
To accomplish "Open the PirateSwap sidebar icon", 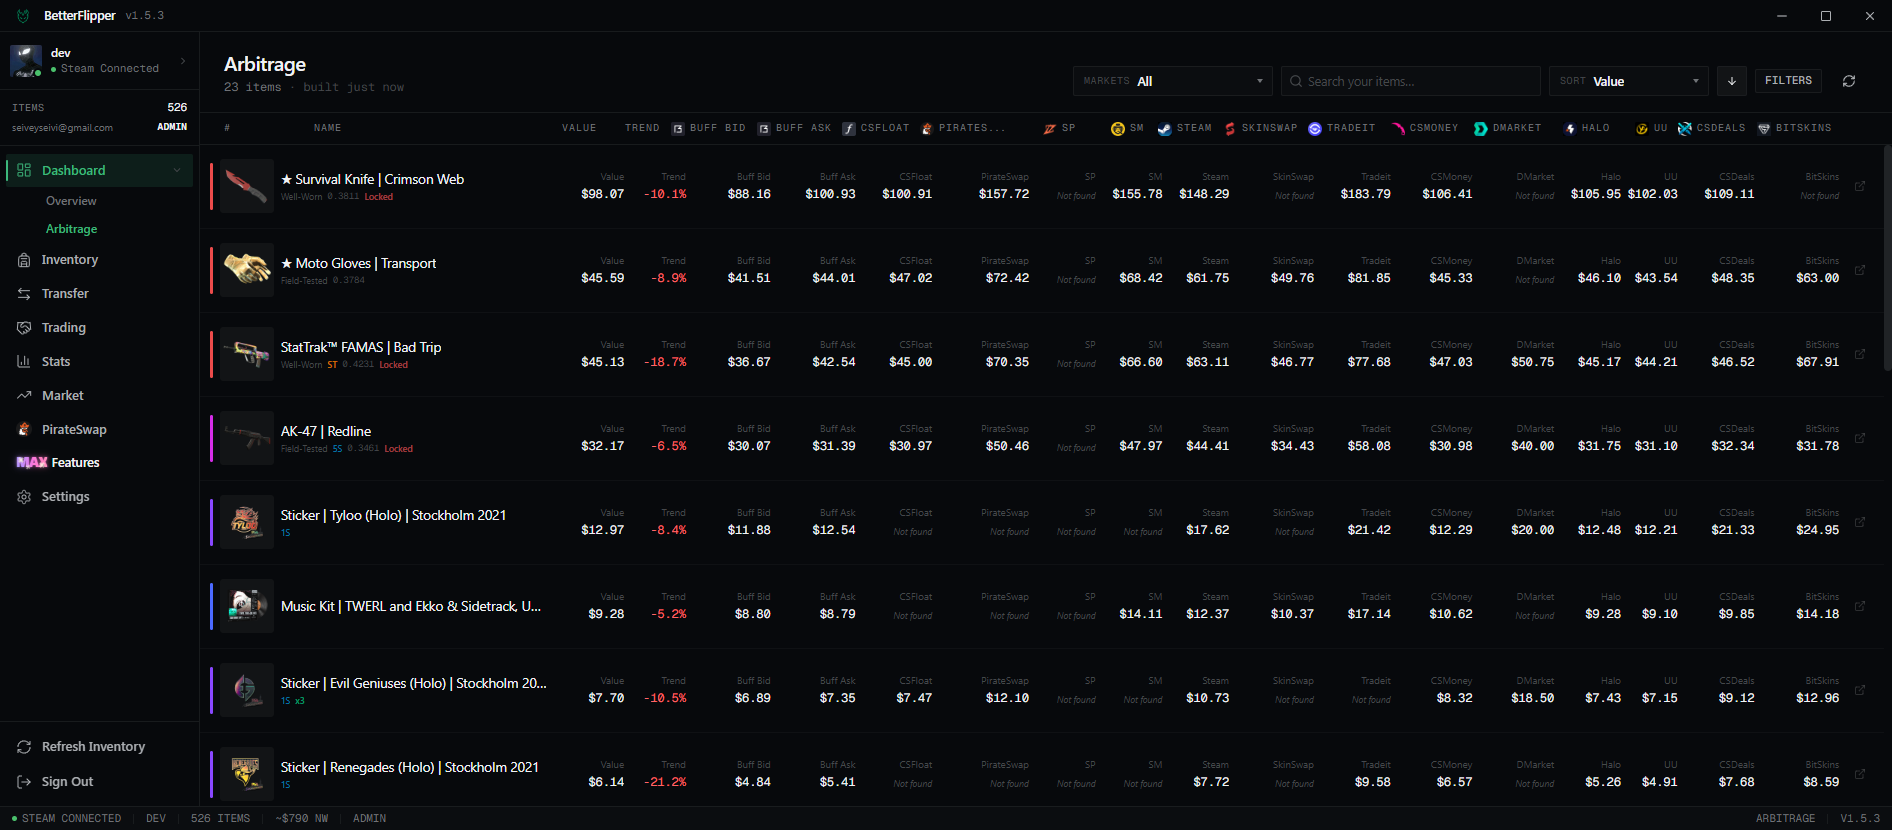I will pos(24,430).
